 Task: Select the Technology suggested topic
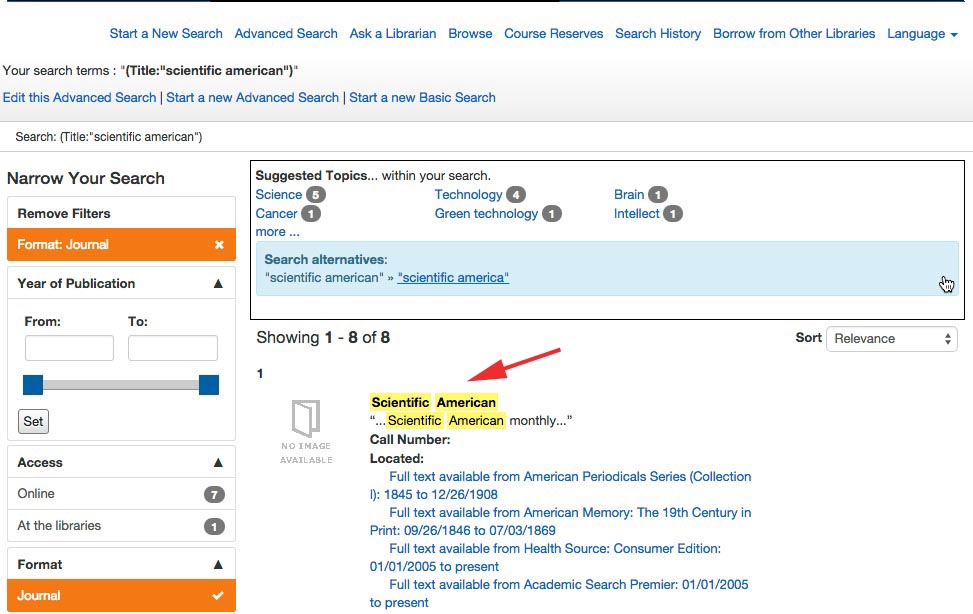click(x=469, y=195)
